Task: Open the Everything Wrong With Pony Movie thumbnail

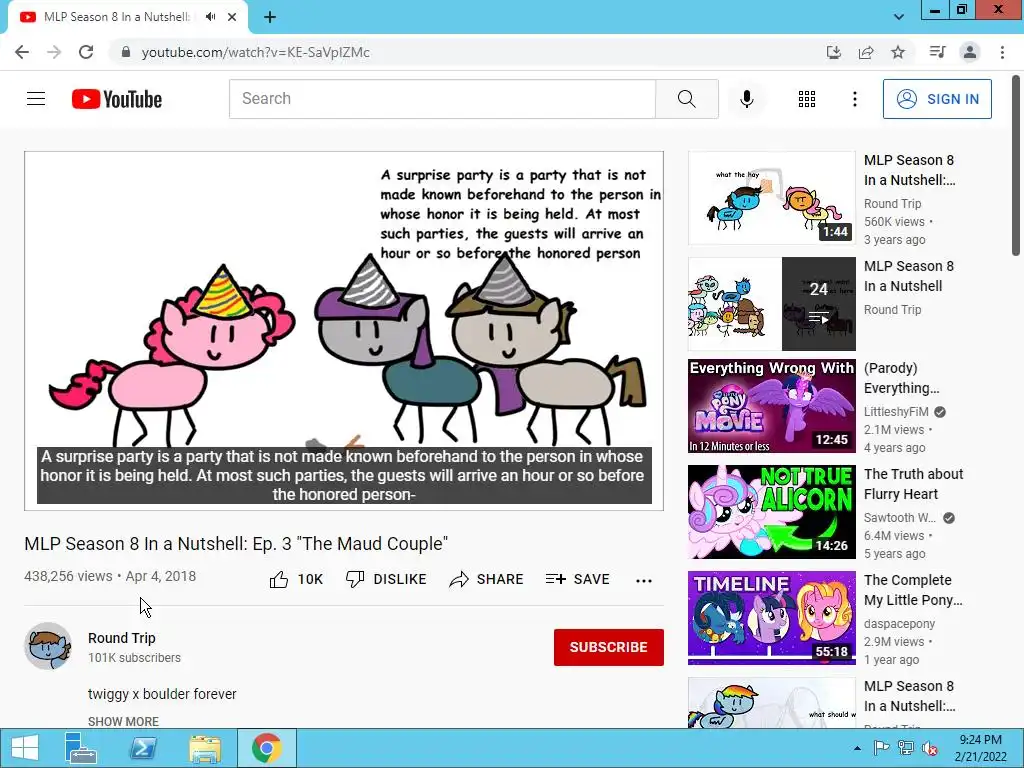Action: coord(771,406)
